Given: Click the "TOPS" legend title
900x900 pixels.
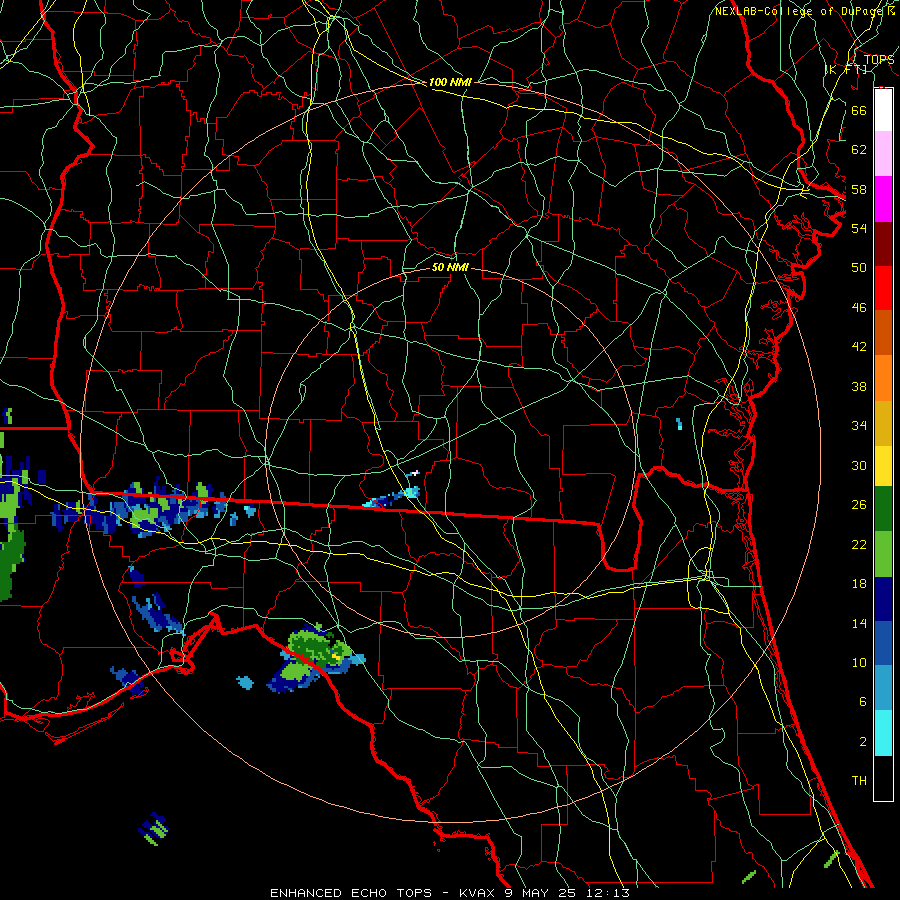Looking at the screenshot, I should click(879, 60).
